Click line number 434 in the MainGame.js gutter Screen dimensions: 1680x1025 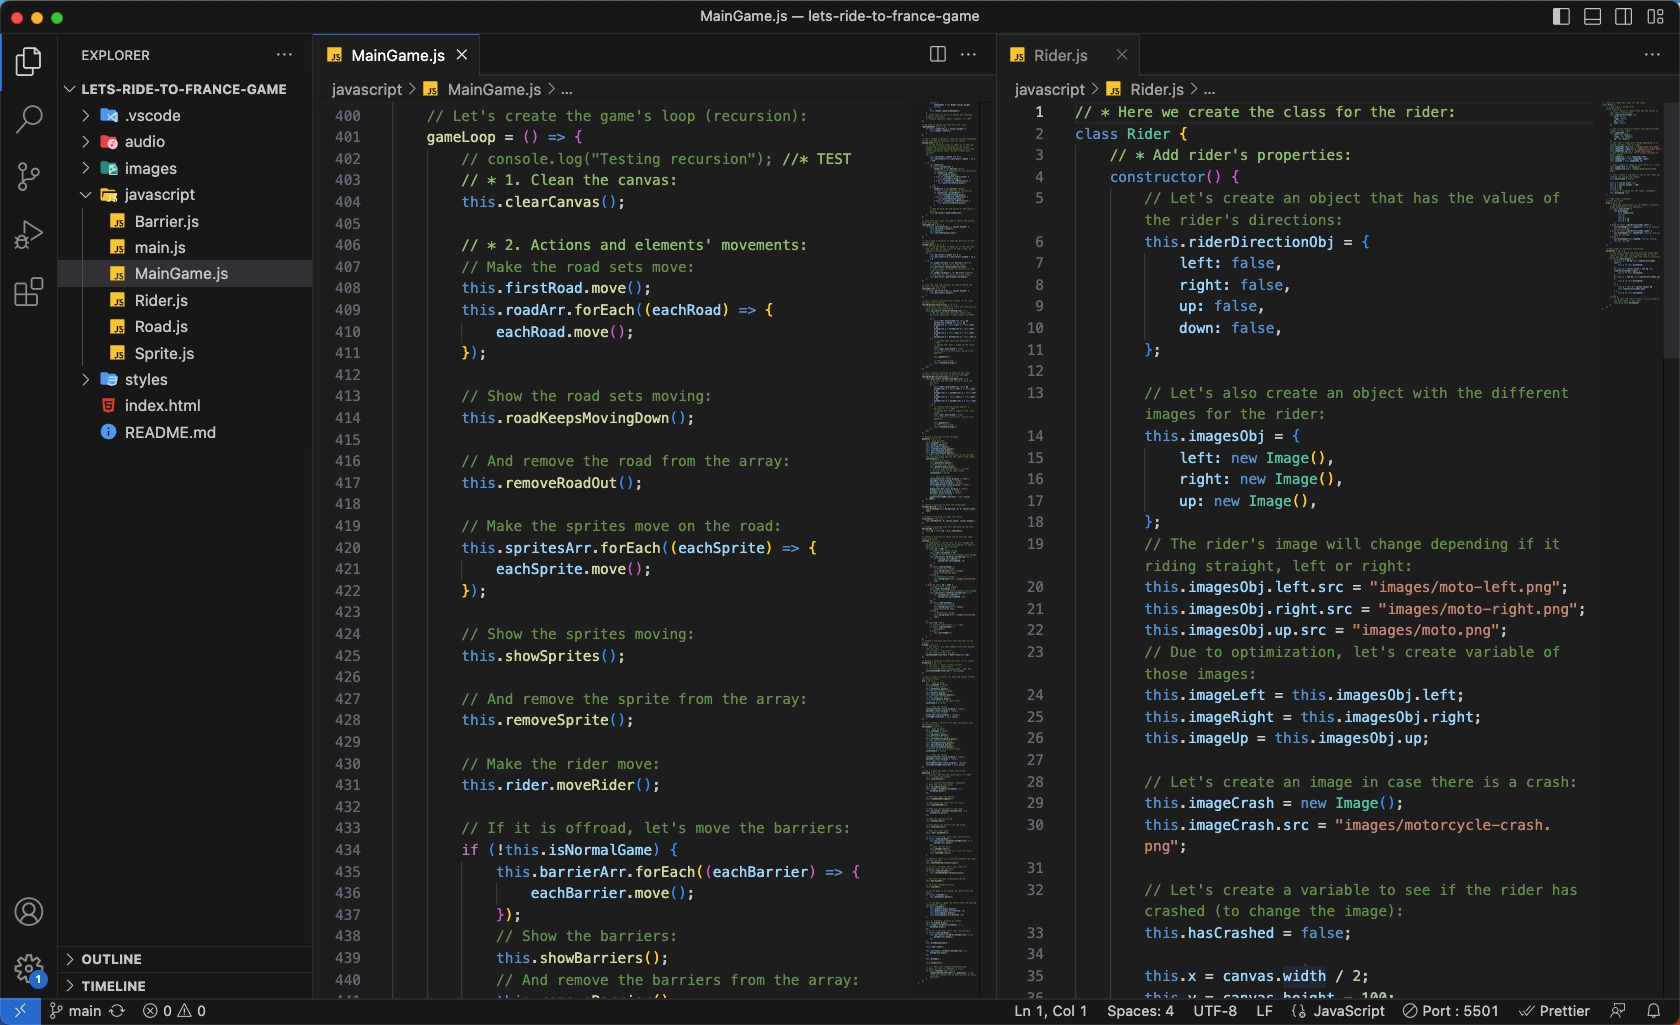point(347,850)
